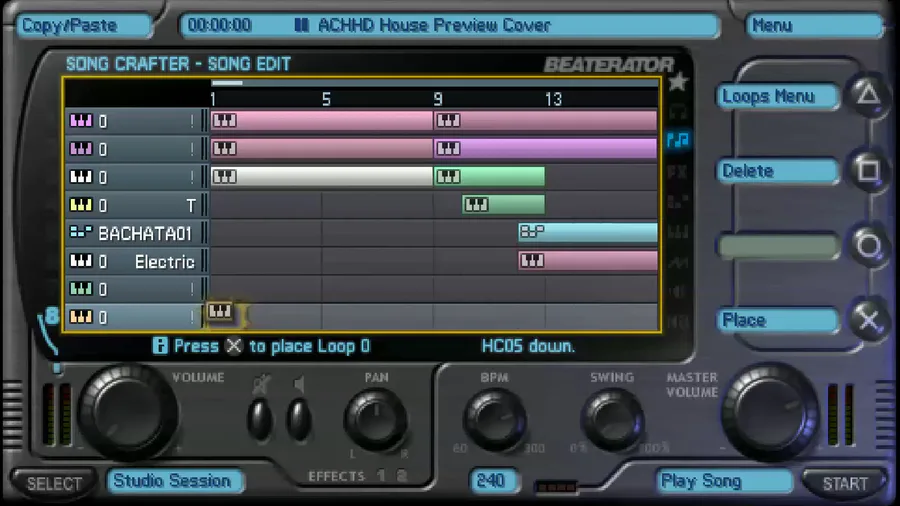
Task: Click the white keyboard icon of track three
Action: point(81,177)
